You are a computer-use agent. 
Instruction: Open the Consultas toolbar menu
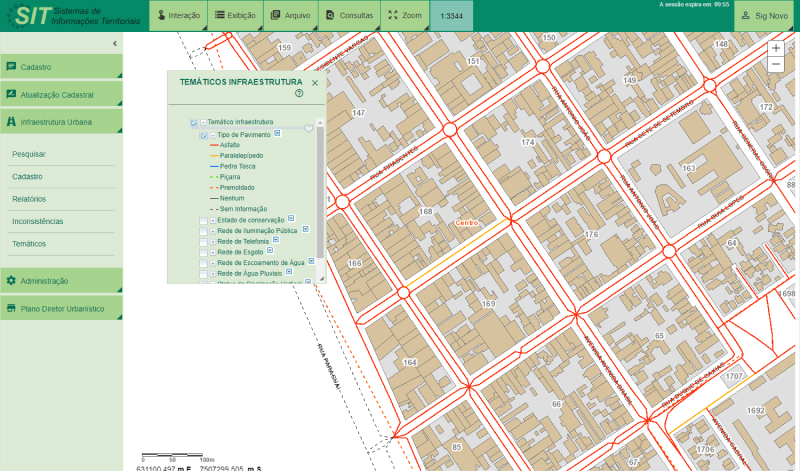click(349, 16)
